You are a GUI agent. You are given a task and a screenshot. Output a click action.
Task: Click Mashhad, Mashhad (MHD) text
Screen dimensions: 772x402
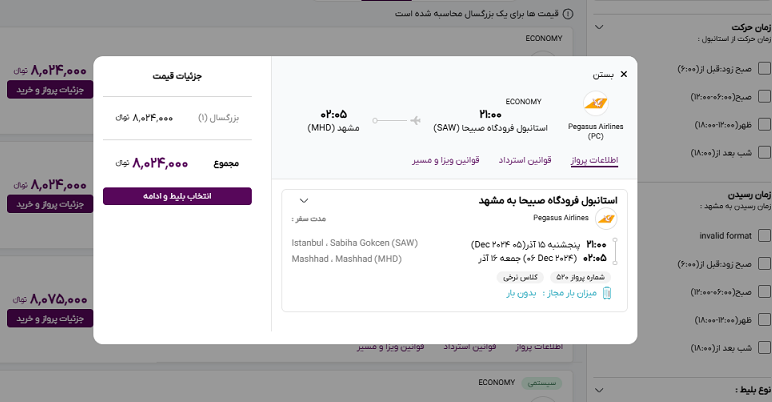[347, 259]
